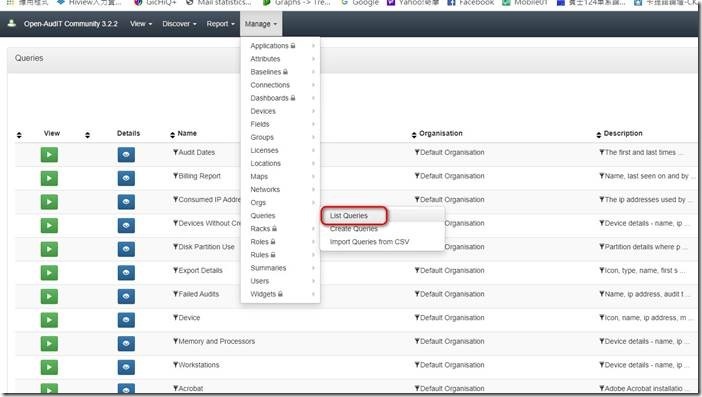Expand the Applications submenu
Screen dimensions: 702x397
coord(280,46)
